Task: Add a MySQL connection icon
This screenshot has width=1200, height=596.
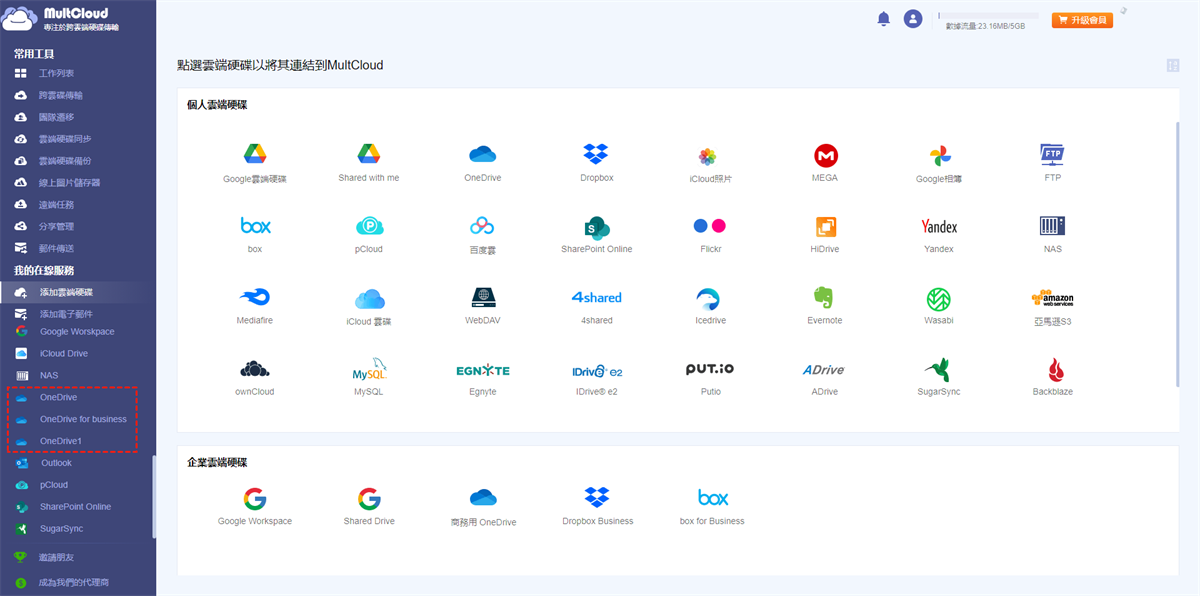Action: tap(369, 369)
